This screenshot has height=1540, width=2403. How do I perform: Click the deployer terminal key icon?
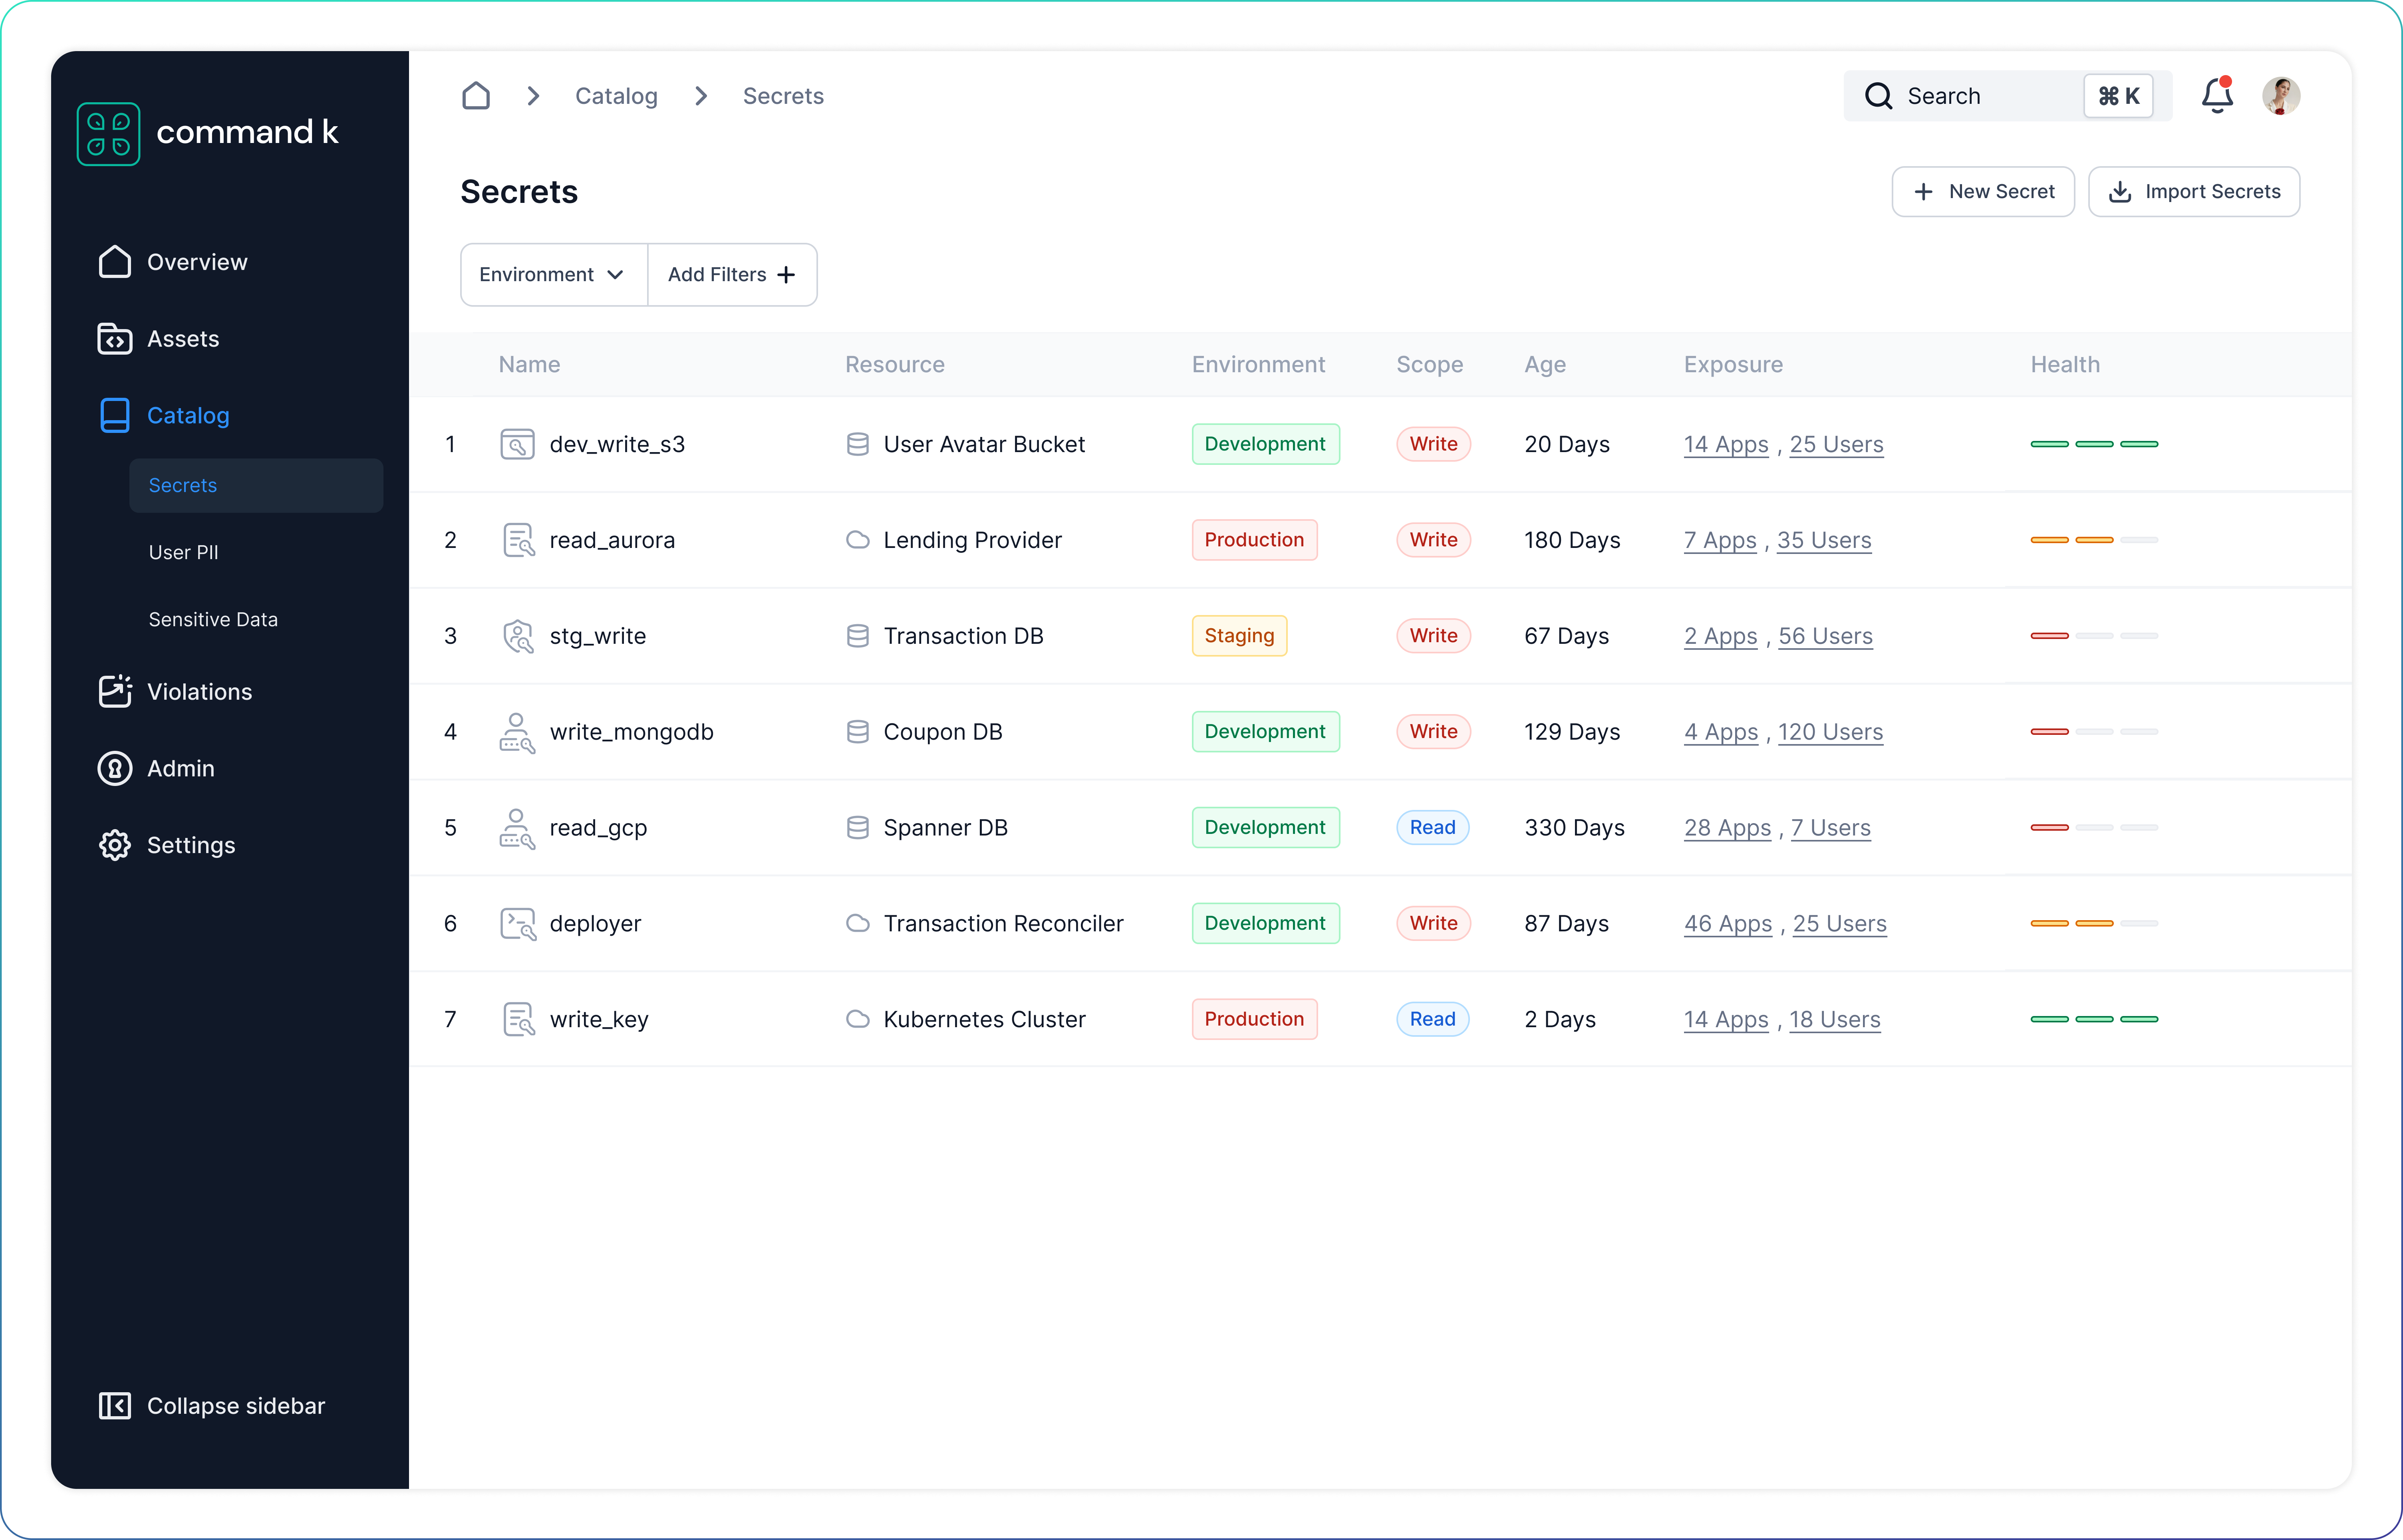[518, 924]
